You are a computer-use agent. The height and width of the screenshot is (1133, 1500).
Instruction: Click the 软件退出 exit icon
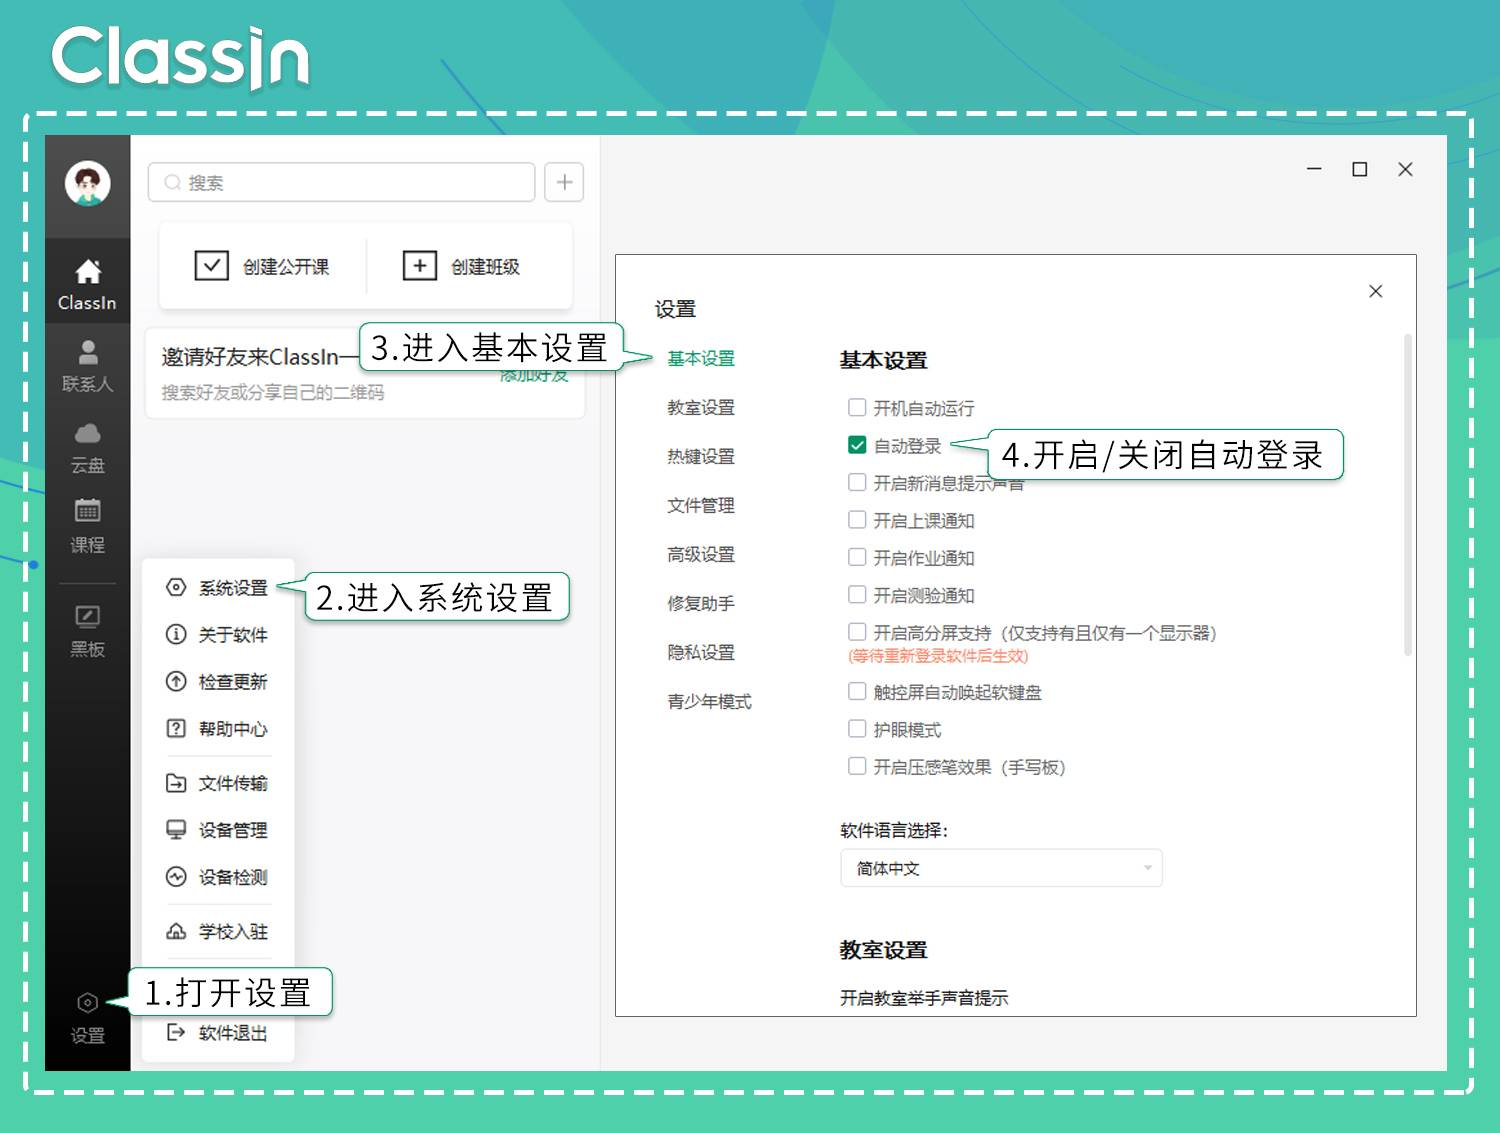tap(176, 1032)
